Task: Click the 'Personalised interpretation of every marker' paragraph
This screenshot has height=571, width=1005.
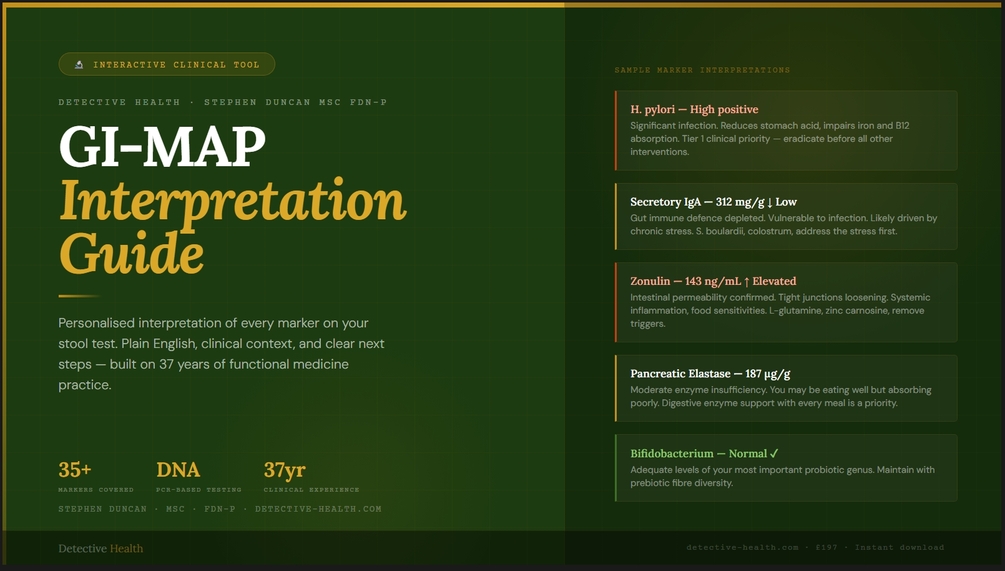Action: coord(222,354)
